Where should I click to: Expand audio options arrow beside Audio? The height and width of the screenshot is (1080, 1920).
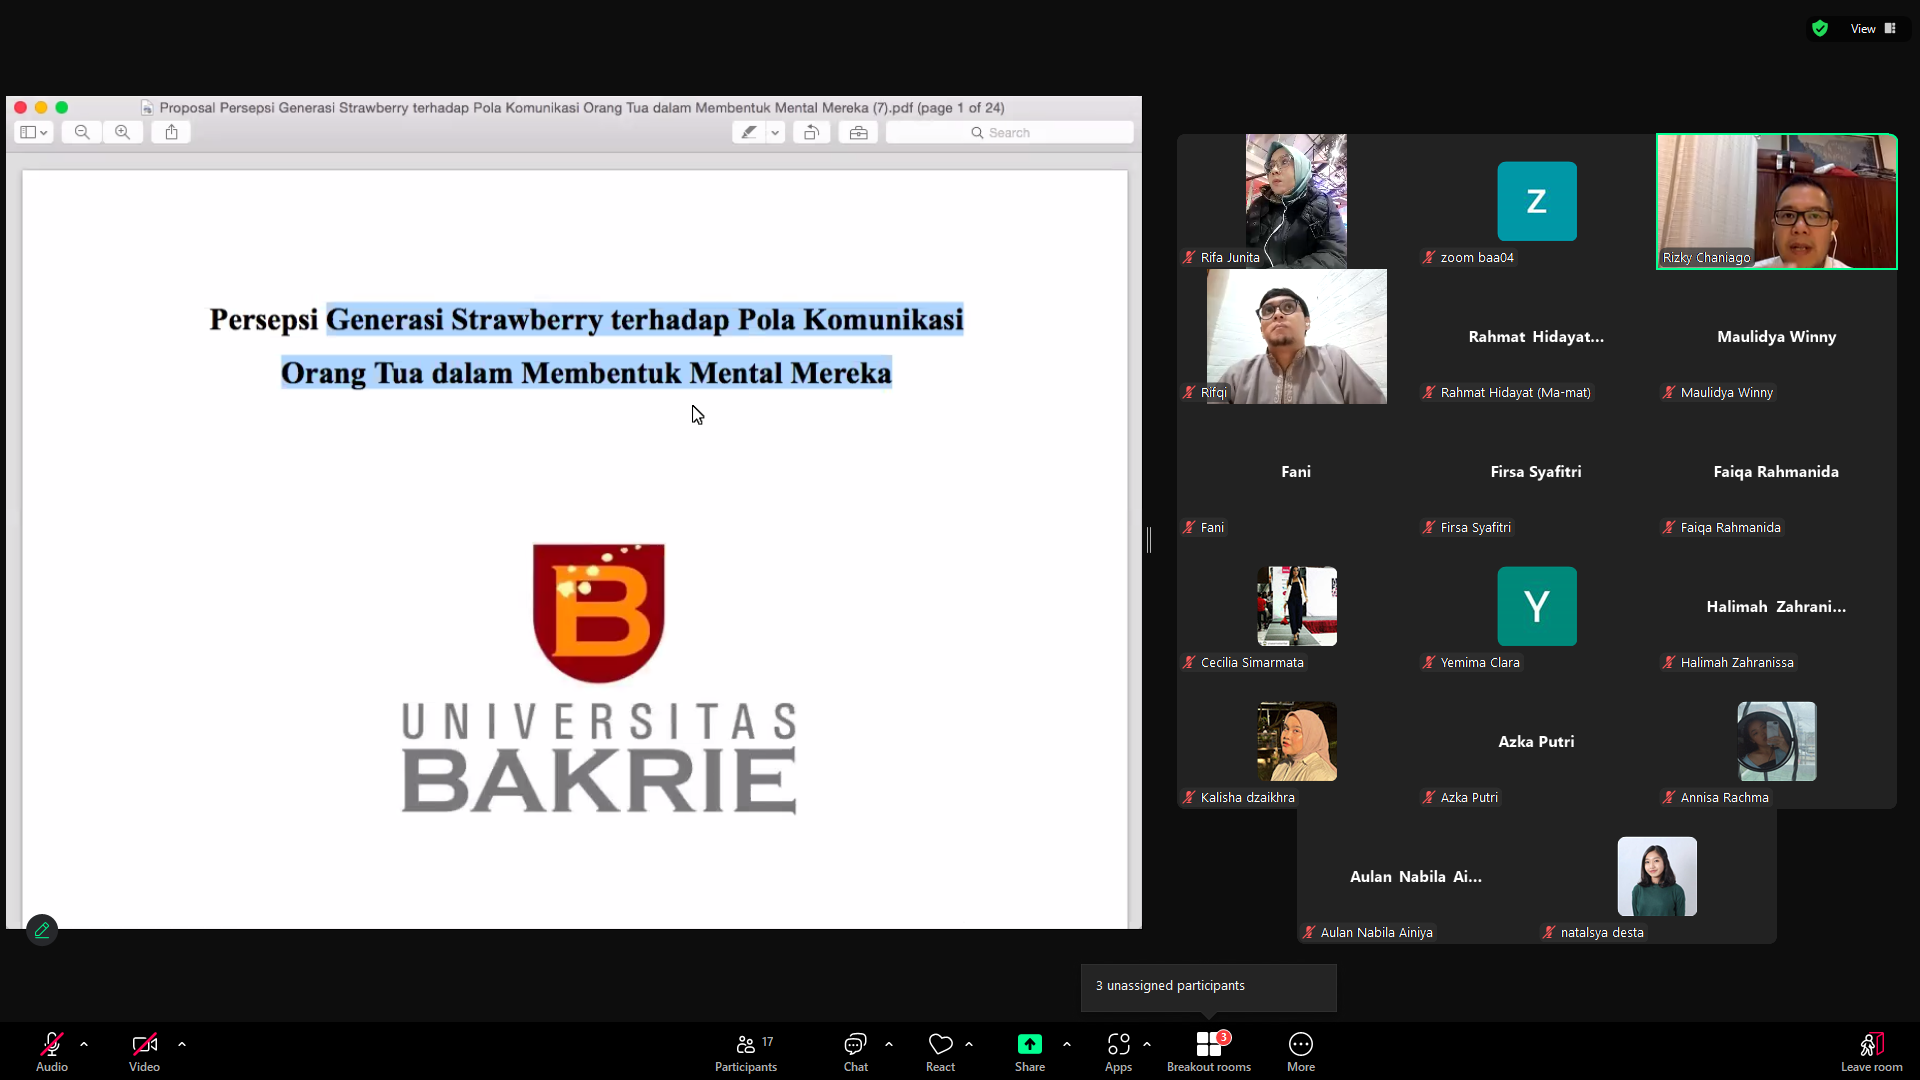pos(84,1044)
